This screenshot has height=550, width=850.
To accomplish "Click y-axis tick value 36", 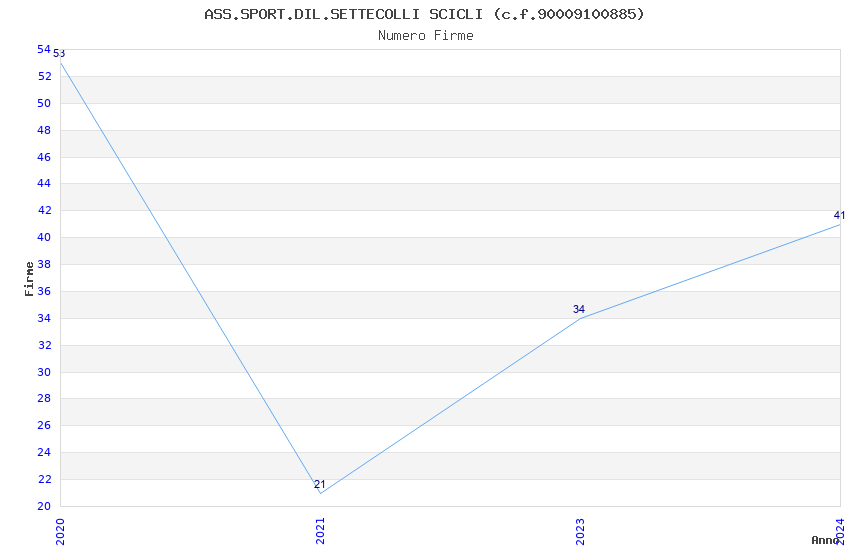I will (44, 291).
